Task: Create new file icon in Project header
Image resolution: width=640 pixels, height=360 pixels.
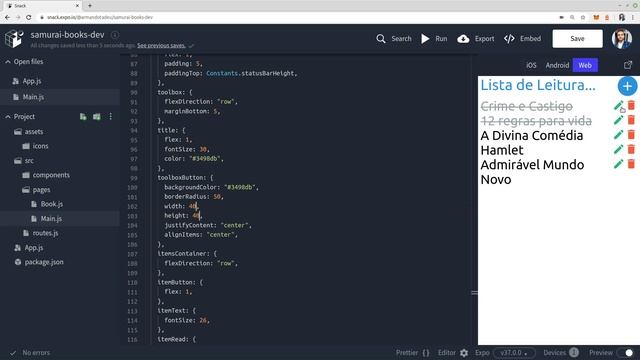Action: [x=83, y=117]
